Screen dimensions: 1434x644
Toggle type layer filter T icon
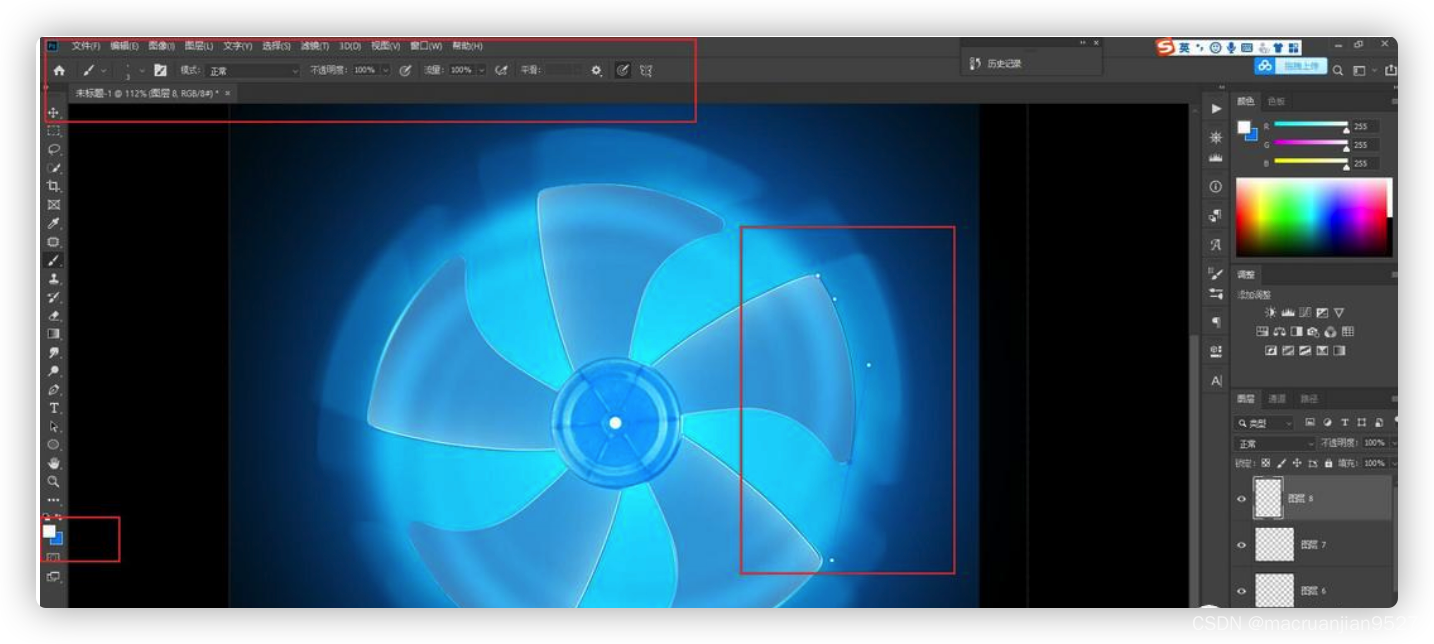click(x=1345, y=423)
